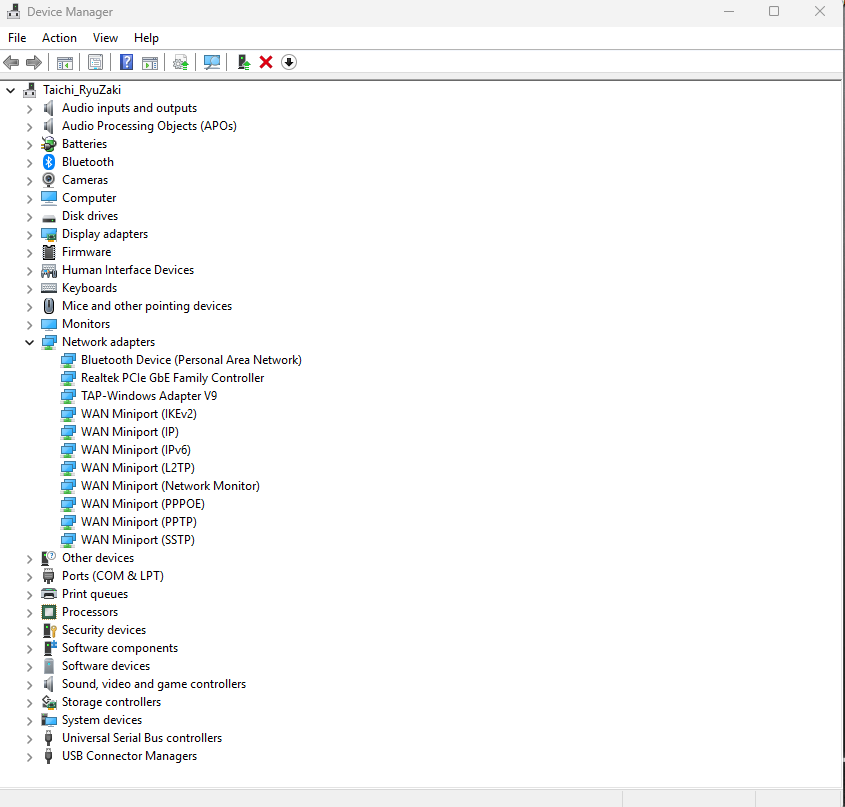Screen dimensions: 845x807
Task: Click the Print queues printer icon
Action: click(x=49, y=594)
